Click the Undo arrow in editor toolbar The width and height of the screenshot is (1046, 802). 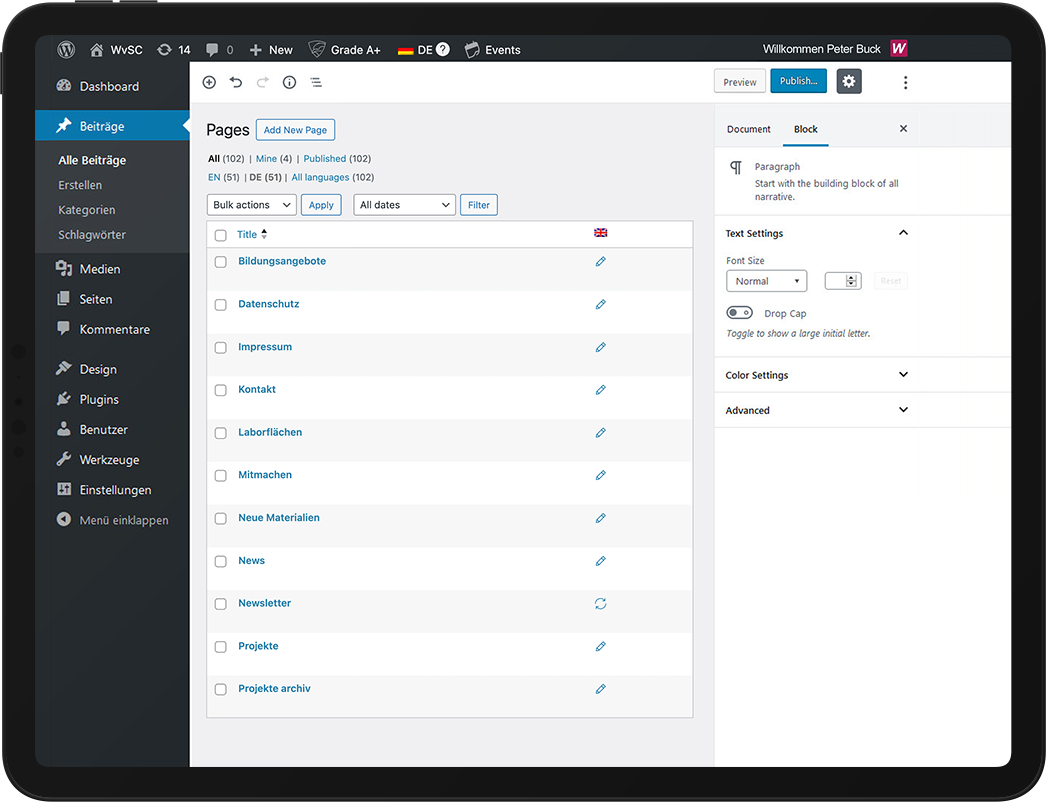[236, 82]
